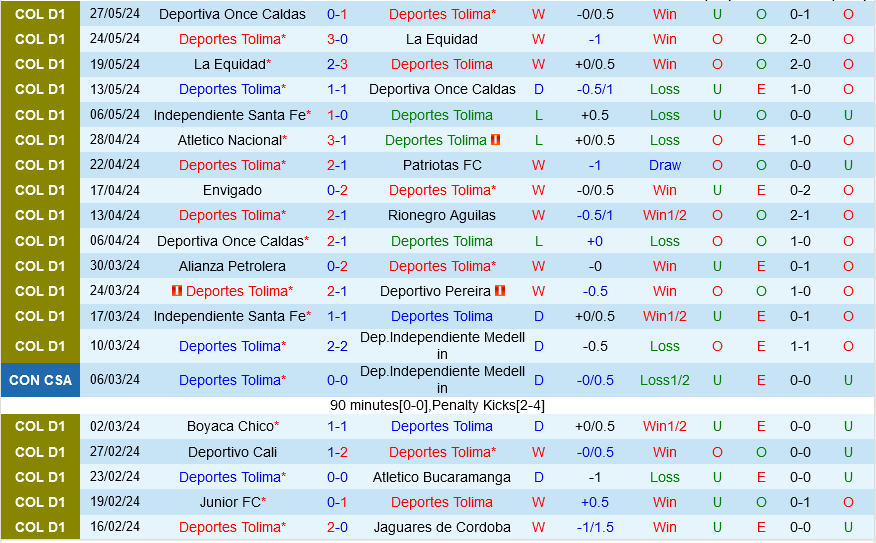Image resolution: width=876 pixels, height=543 pixels.
Task: Click red card icon left of Deportes Tolima, 24/03/24
Action: 176,291
